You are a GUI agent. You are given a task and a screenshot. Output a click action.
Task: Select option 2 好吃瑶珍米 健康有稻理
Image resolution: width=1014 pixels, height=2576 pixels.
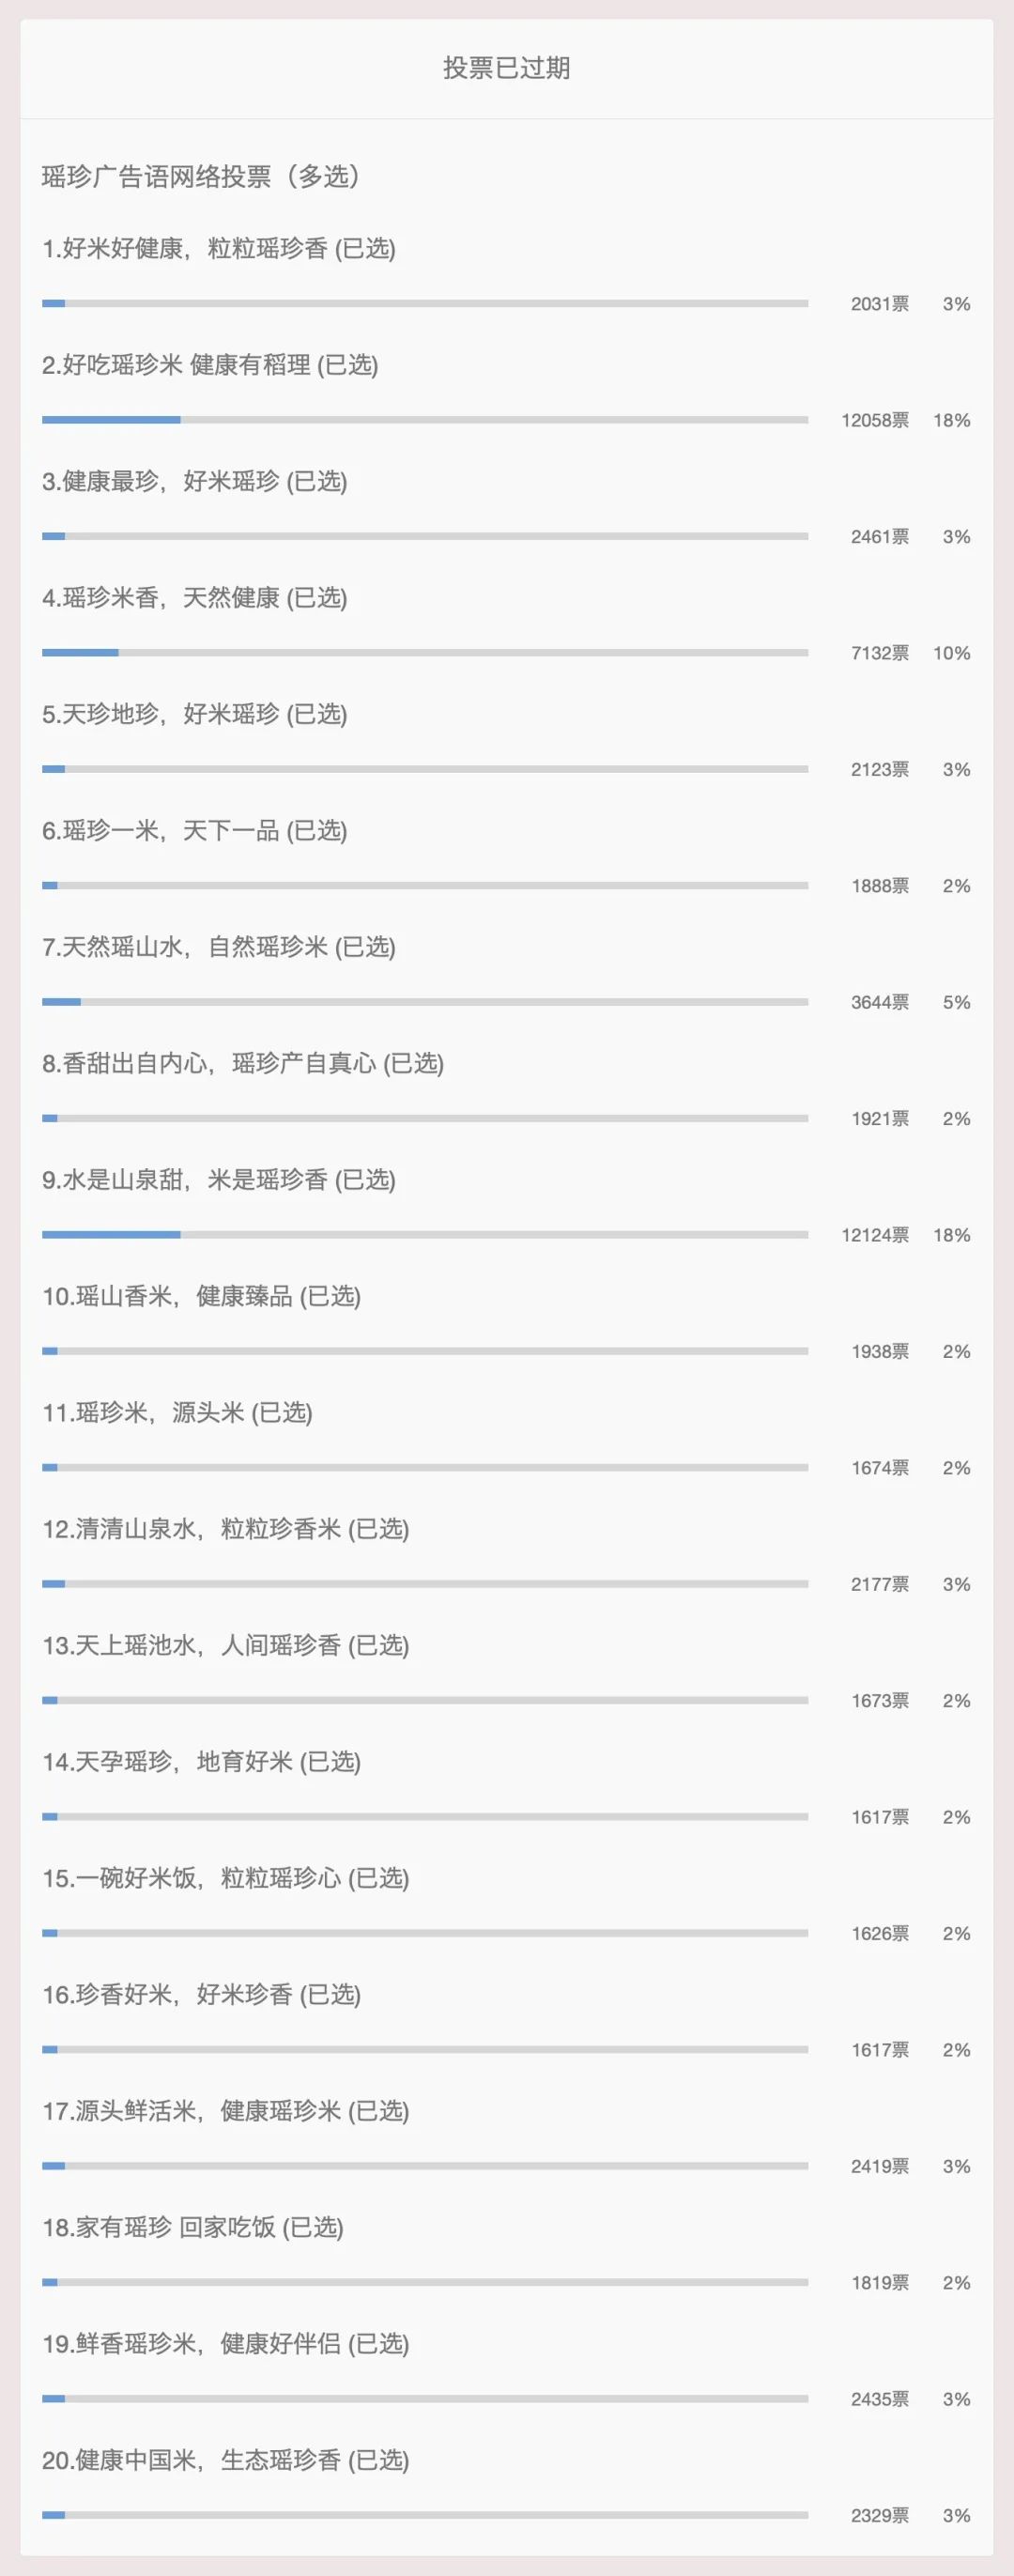coord(210,365)
